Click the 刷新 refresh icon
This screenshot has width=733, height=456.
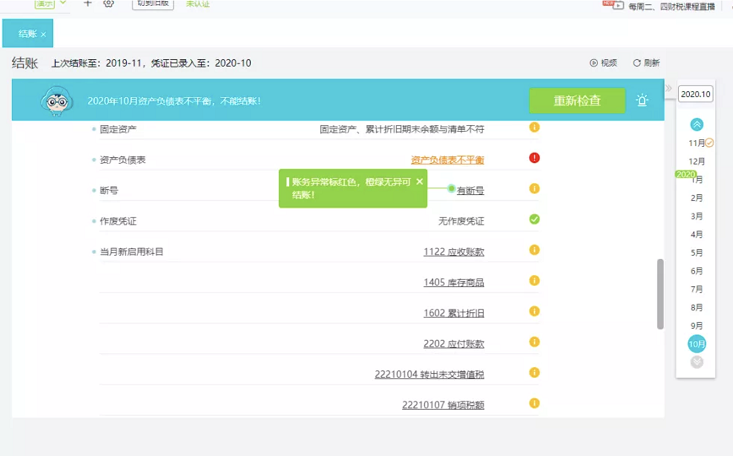(x=637, y=62)
